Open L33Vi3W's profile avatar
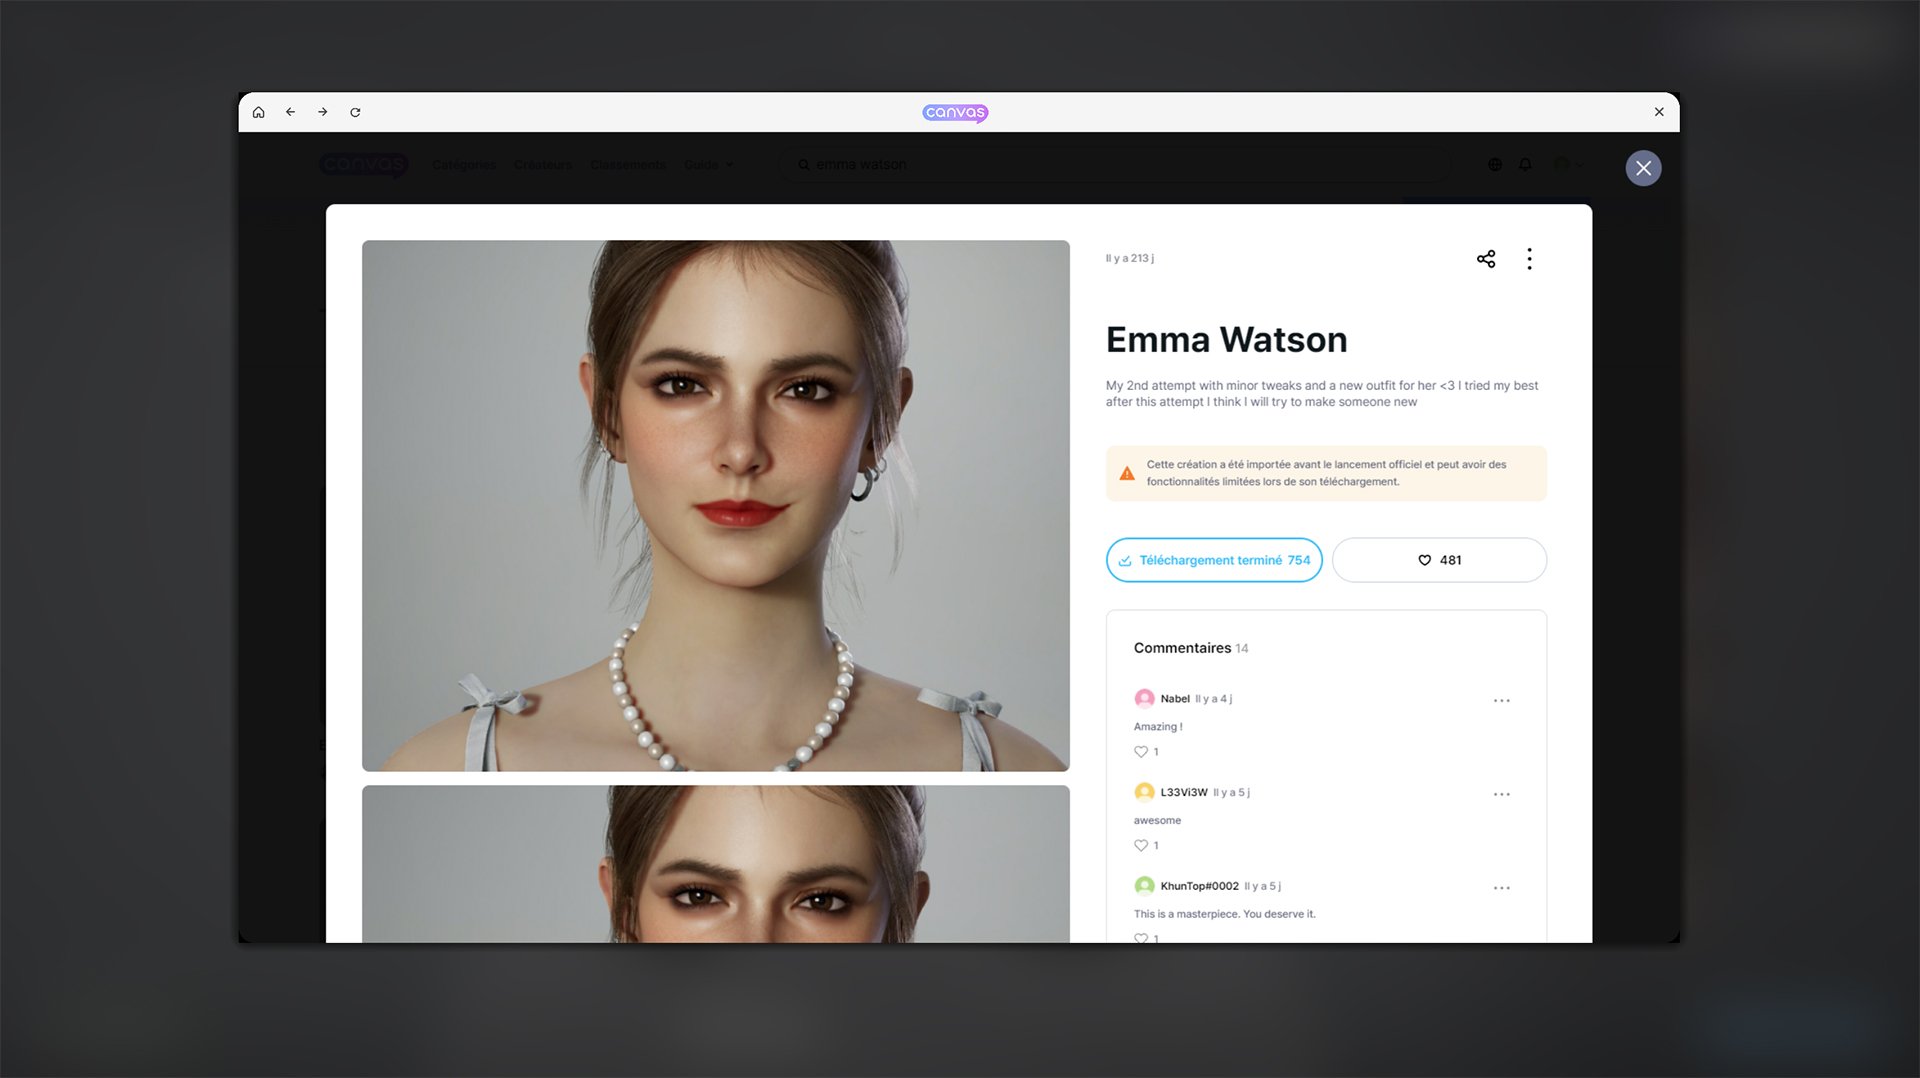The height and width of the screenshot is (1078, 1920). point(1144,792)
